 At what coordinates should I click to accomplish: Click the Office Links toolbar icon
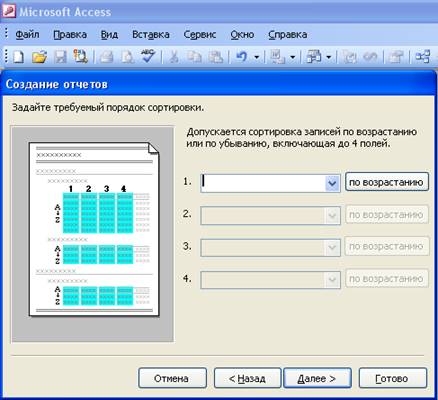click(x=277, y=57)
